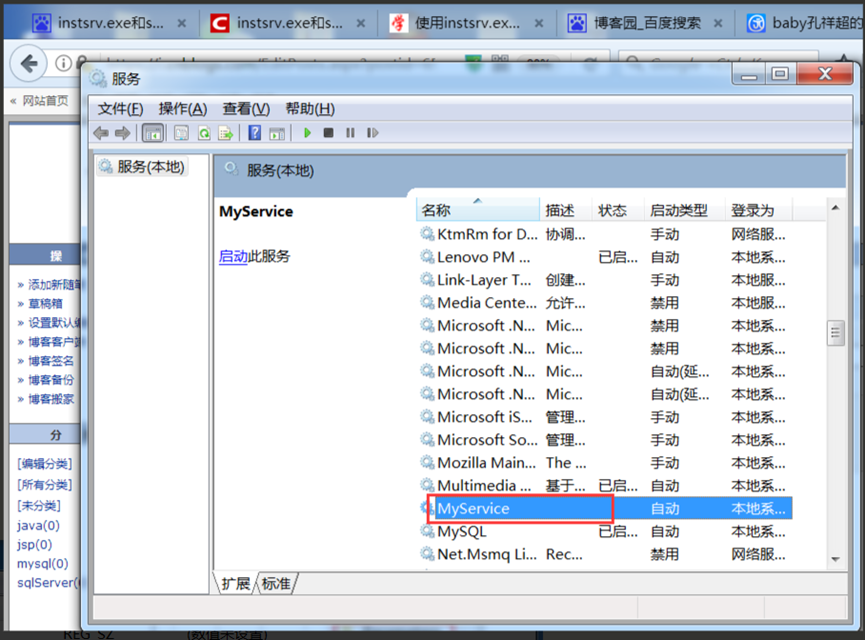865x640 pixels.
Task: Sort by 名称 column header
Action: [477, 210]
